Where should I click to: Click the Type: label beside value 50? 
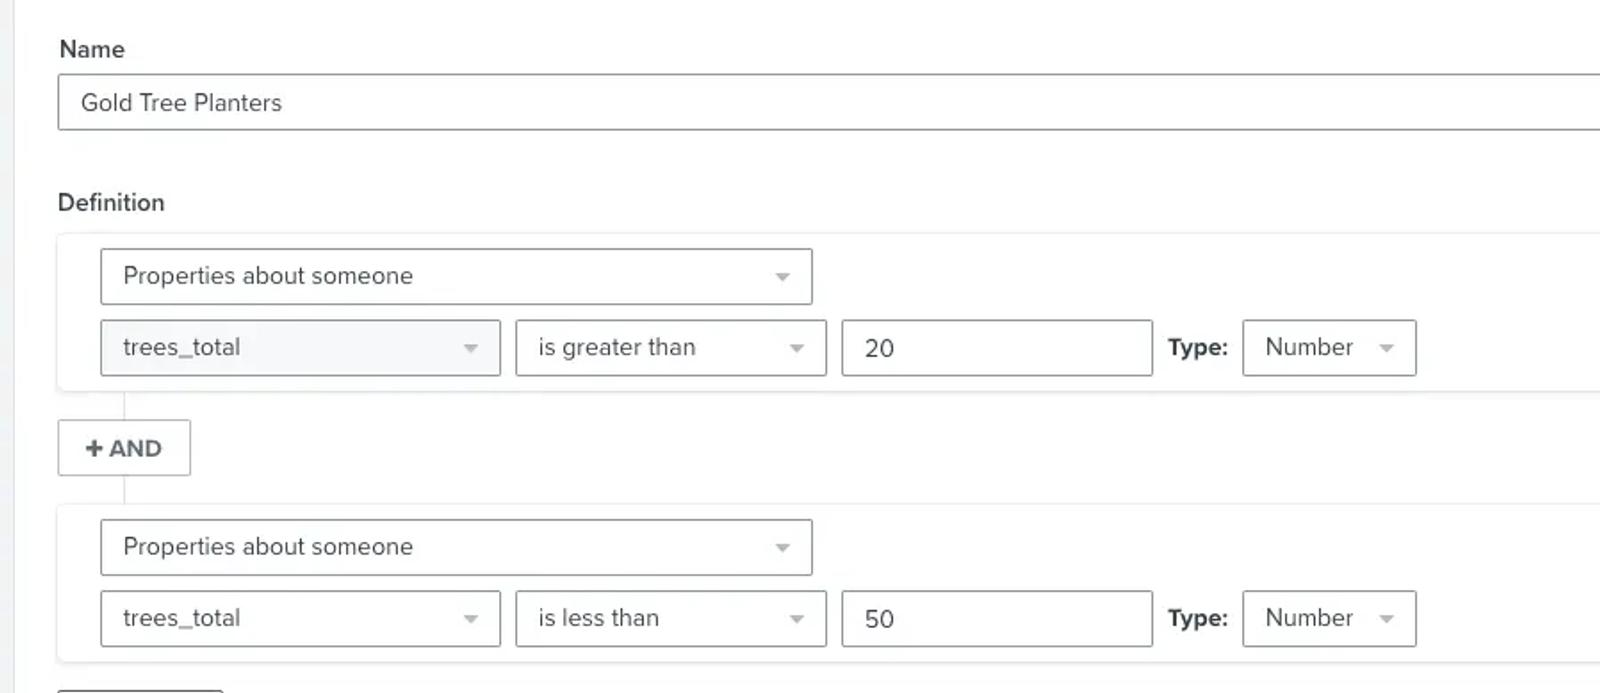[x=1197, y=619]
